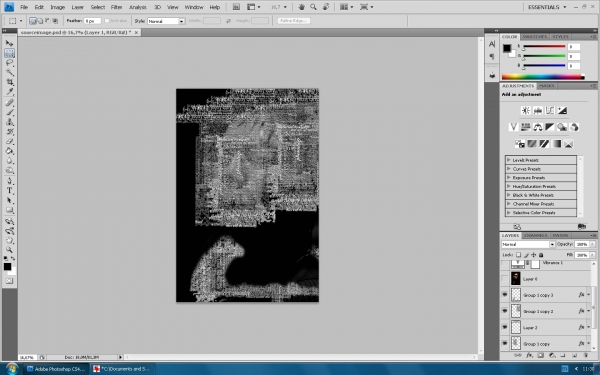Show the Vibrance 1 adjustment layer
This screenshot has height=375, width=600.
point(505,264)
